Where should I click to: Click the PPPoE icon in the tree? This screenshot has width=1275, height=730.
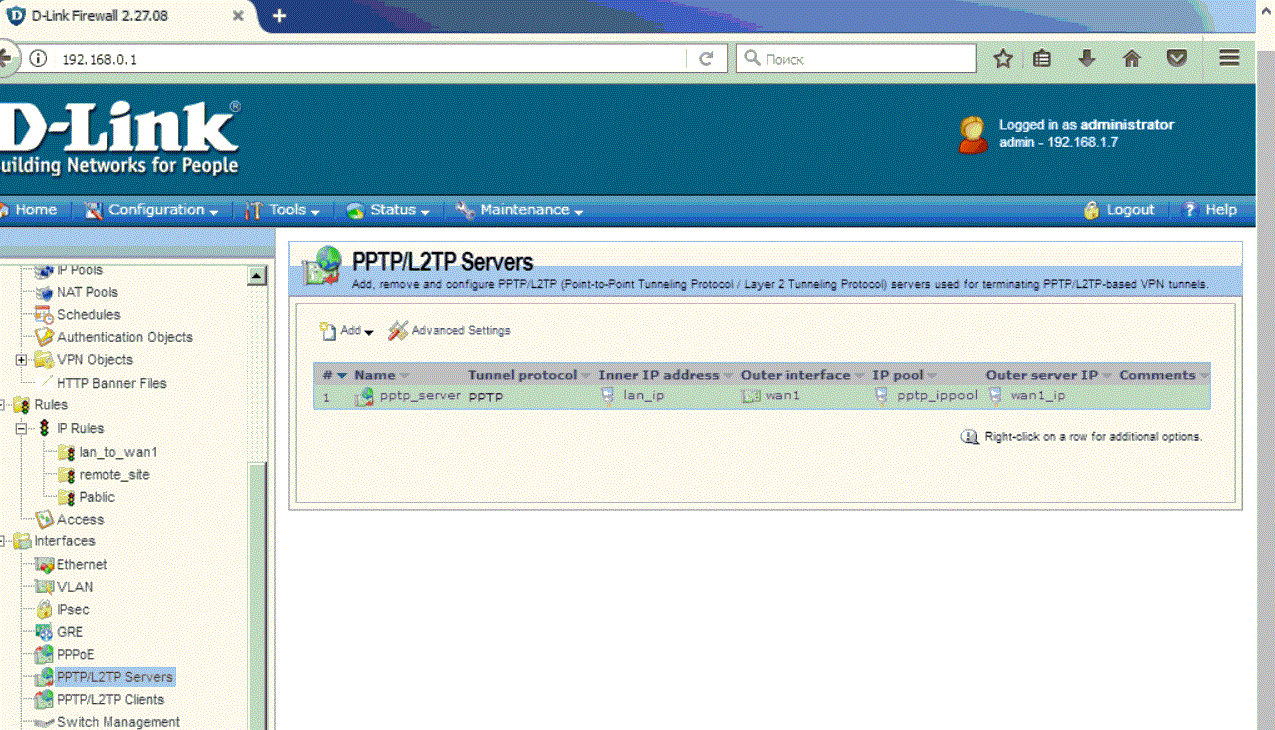(x=43, y=654)
